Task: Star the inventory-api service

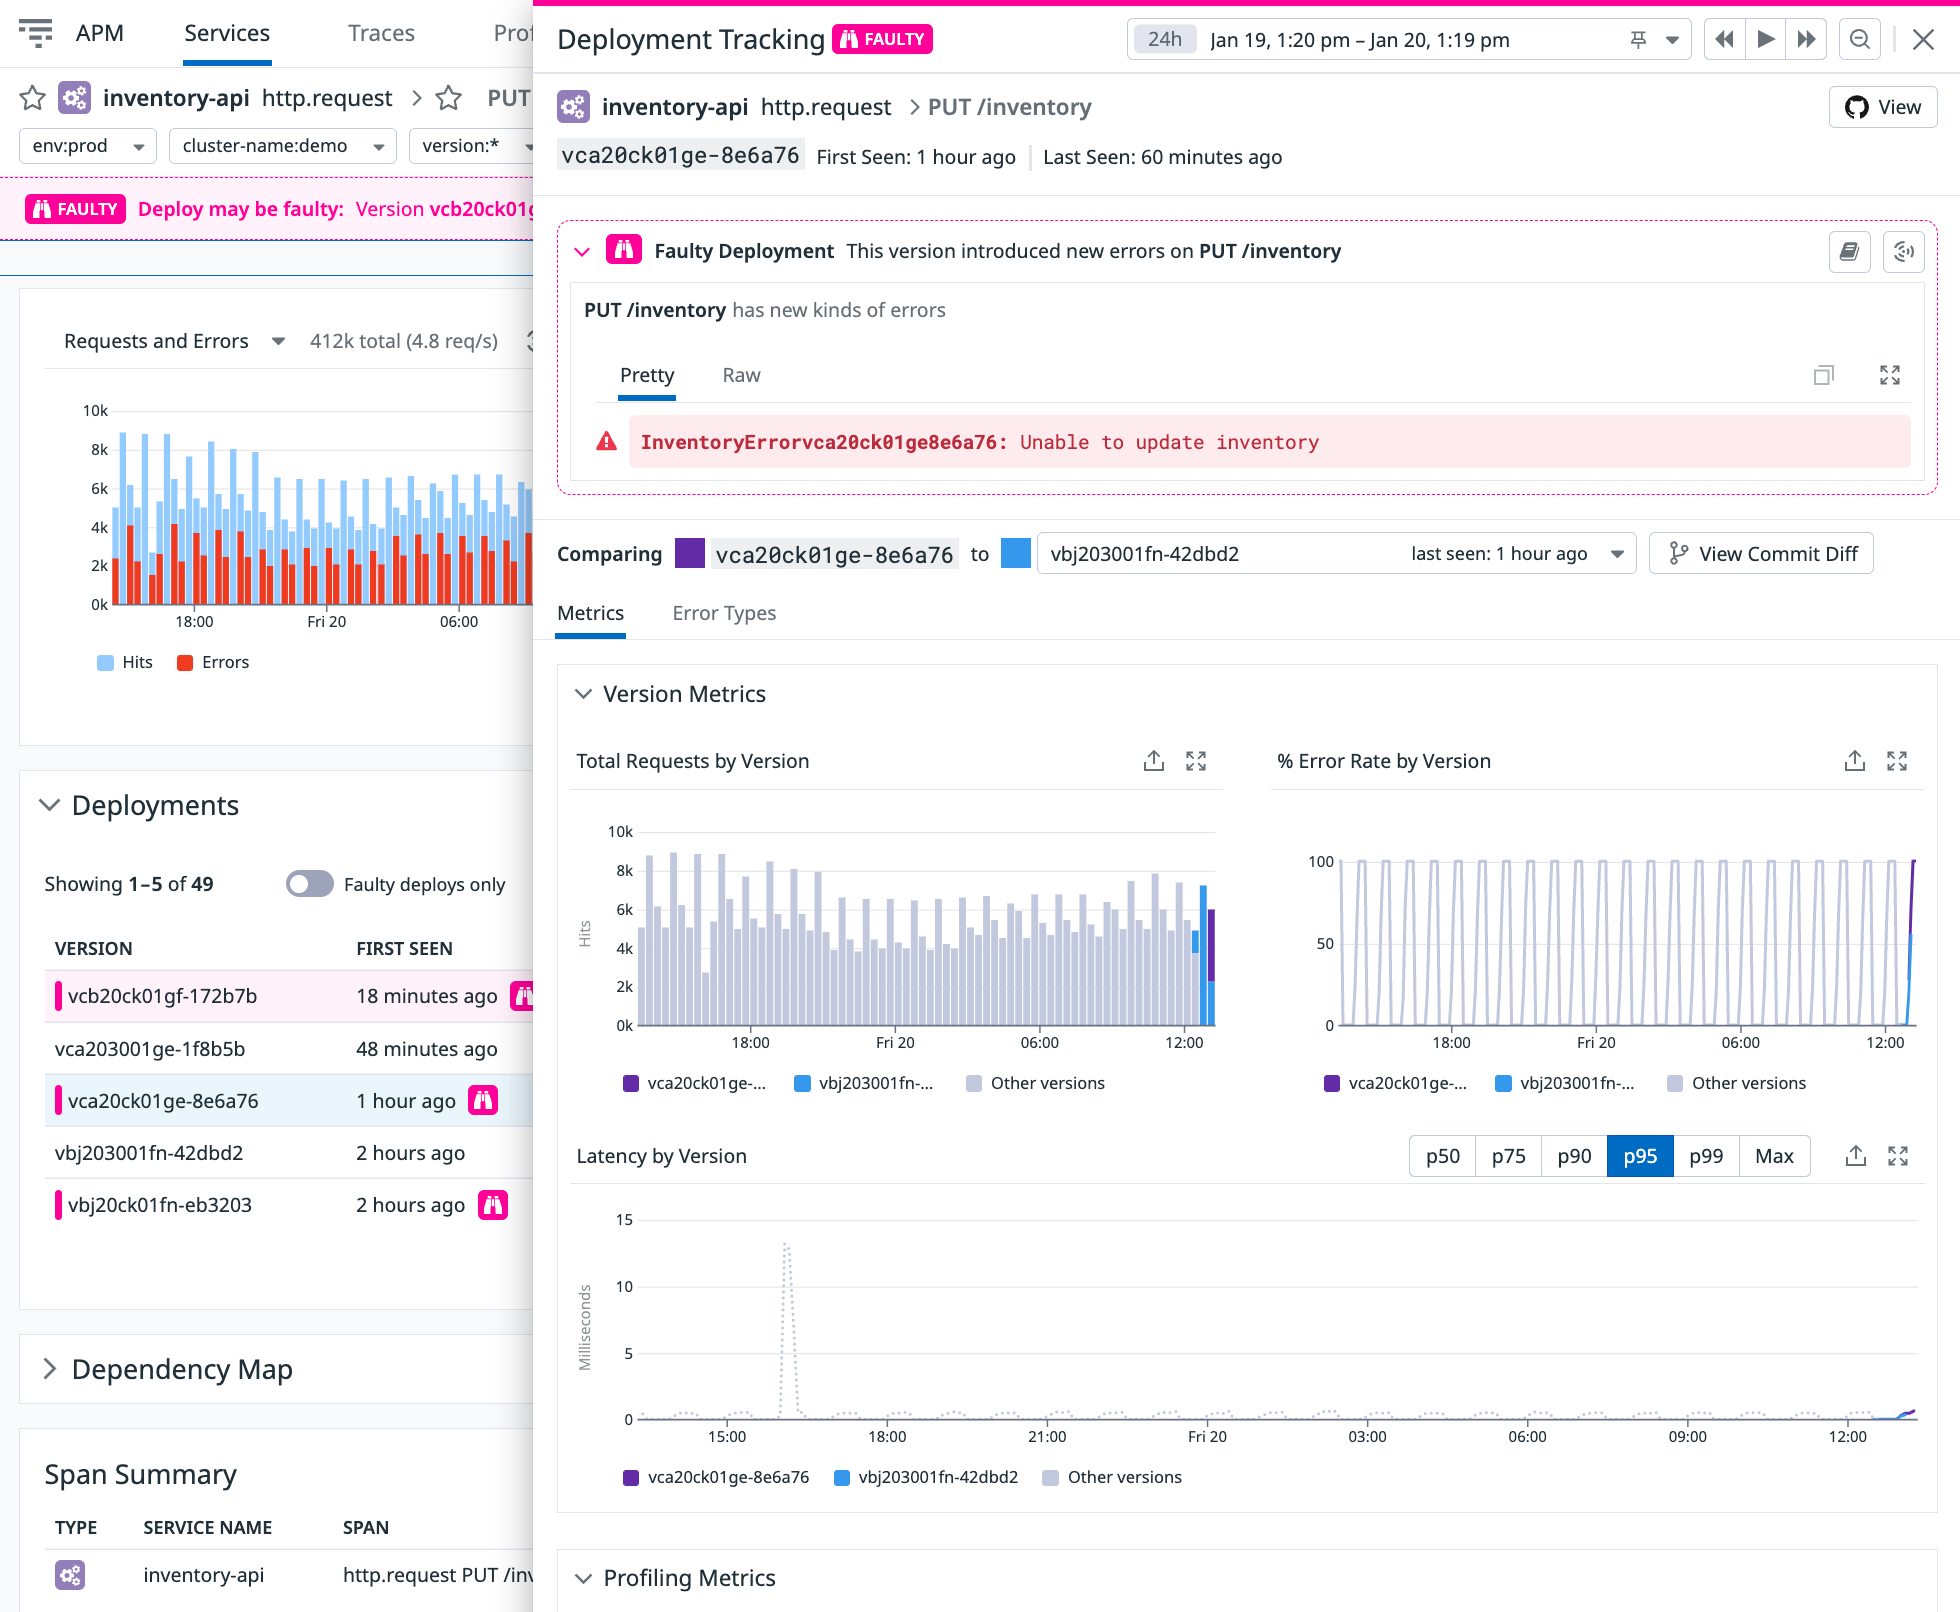Action: [x=33, y=98]
